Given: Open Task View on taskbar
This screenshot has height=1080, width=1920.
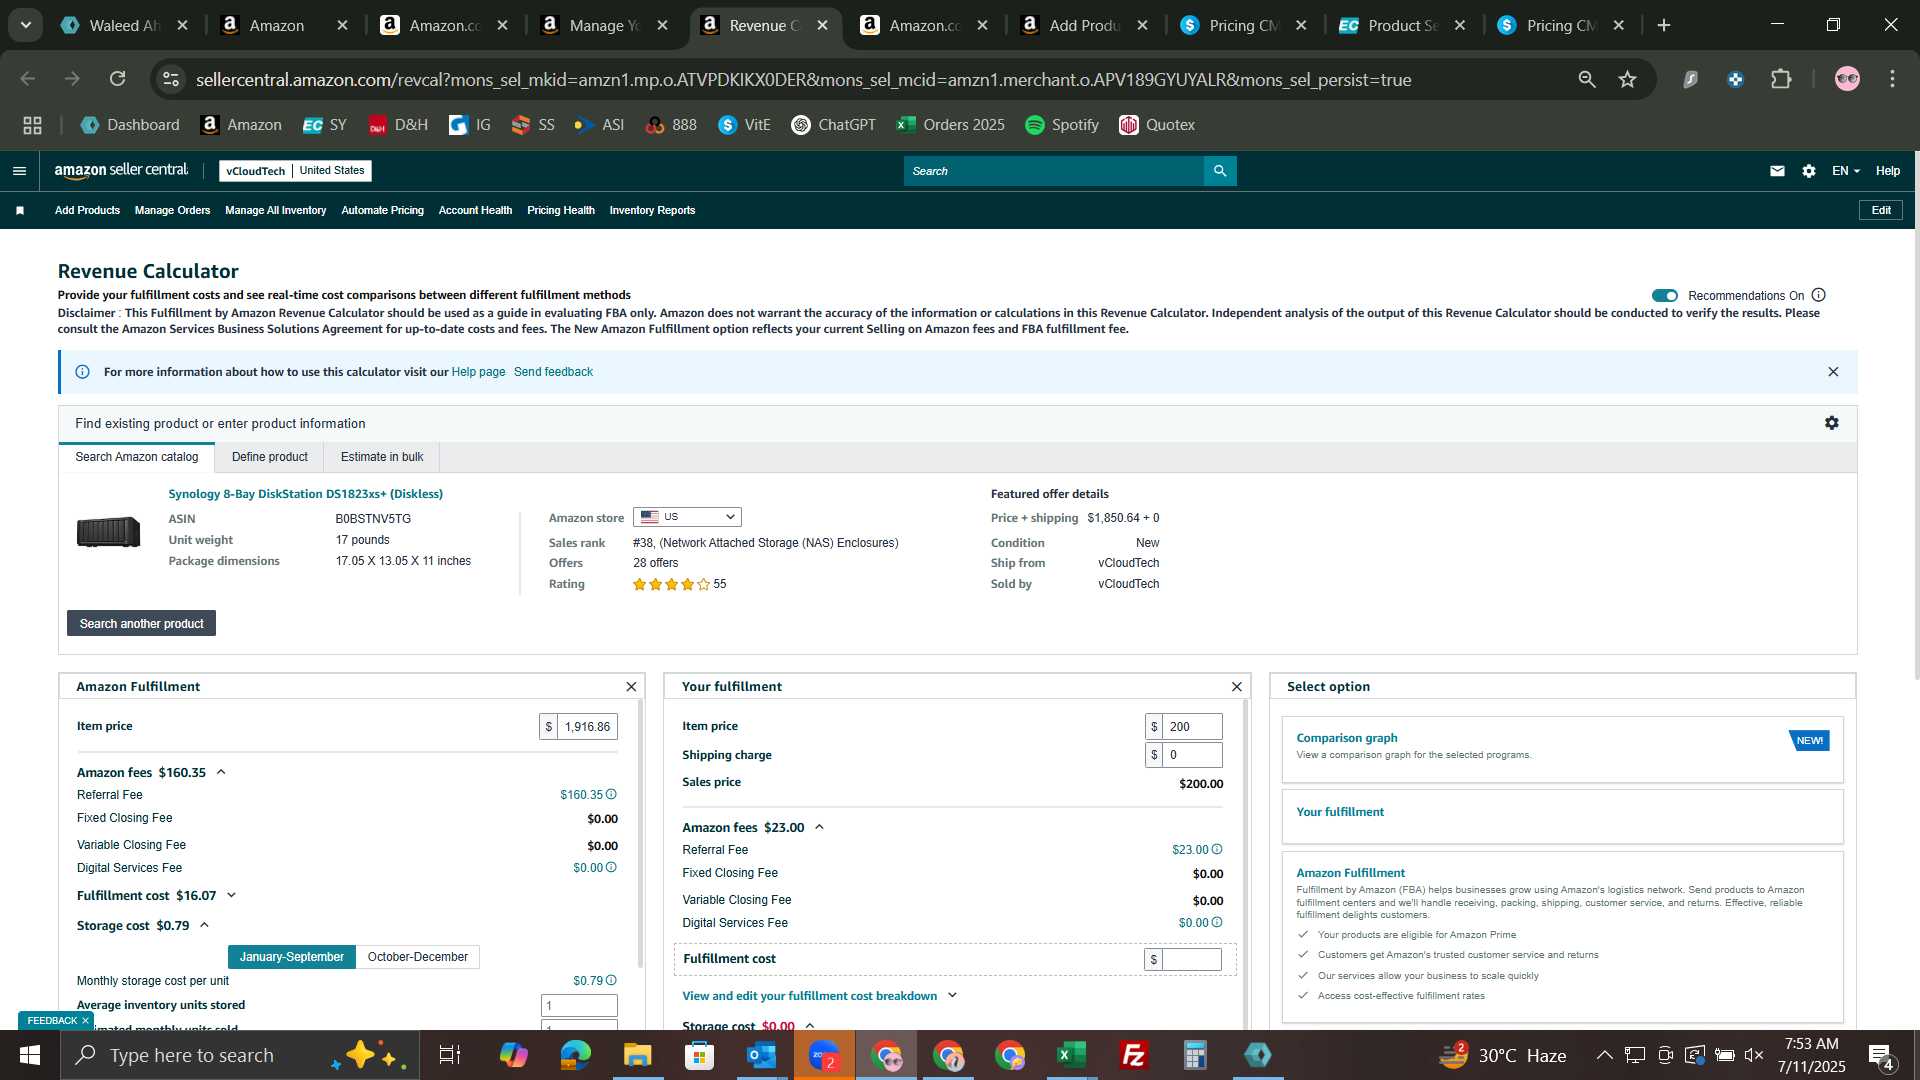Looking at the screenshot, I should (449, 1055).
